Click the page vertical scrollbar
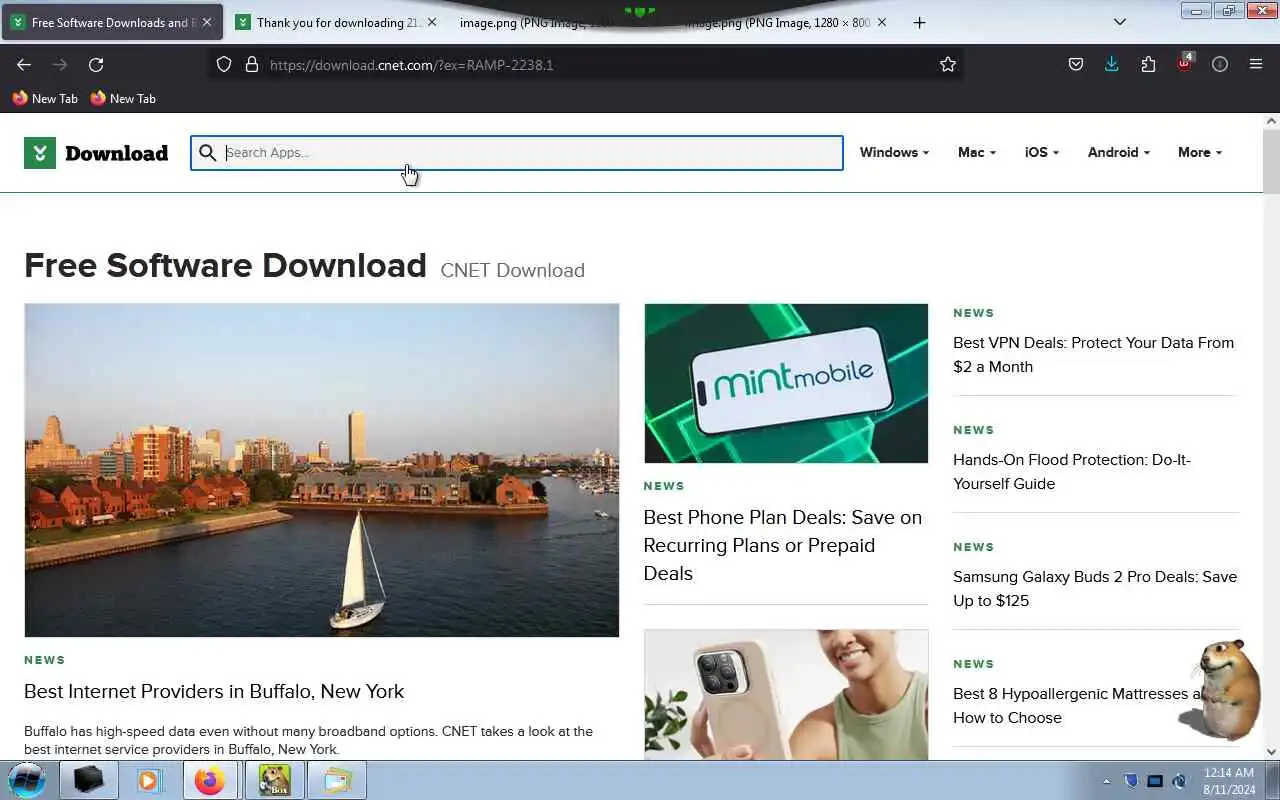Viewport: 1280px width, 800px height. click(1271, 162)
